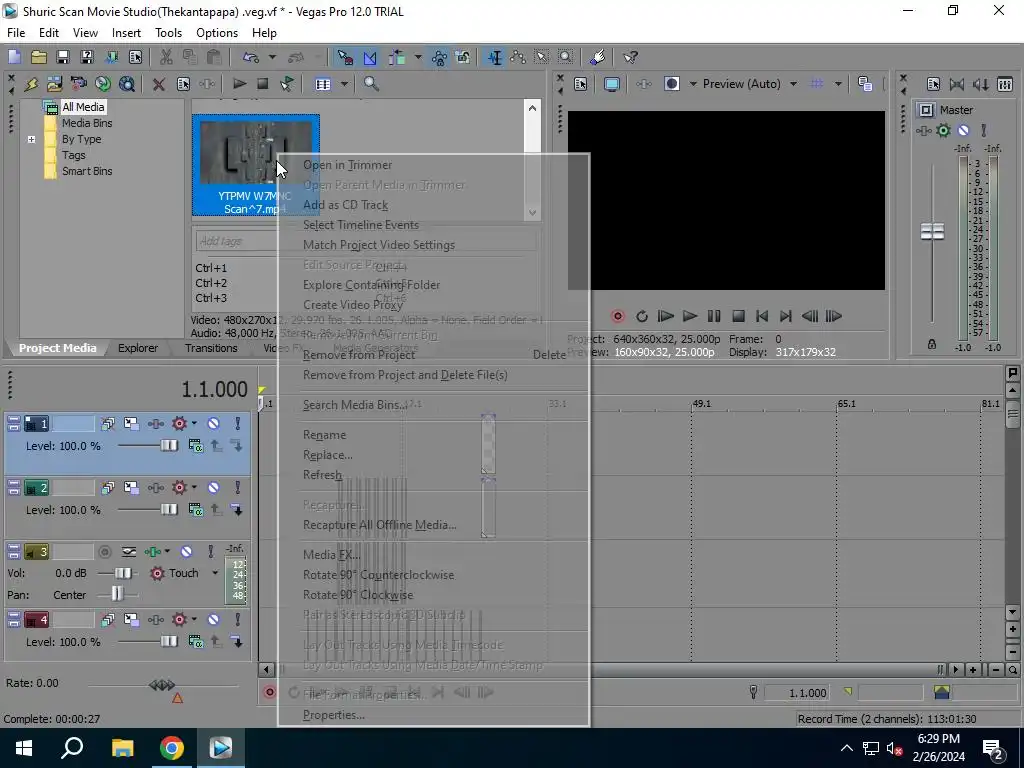
Task: Click Copy Snapshot icon in preview toolbar
Action: (x=865, y=84)
